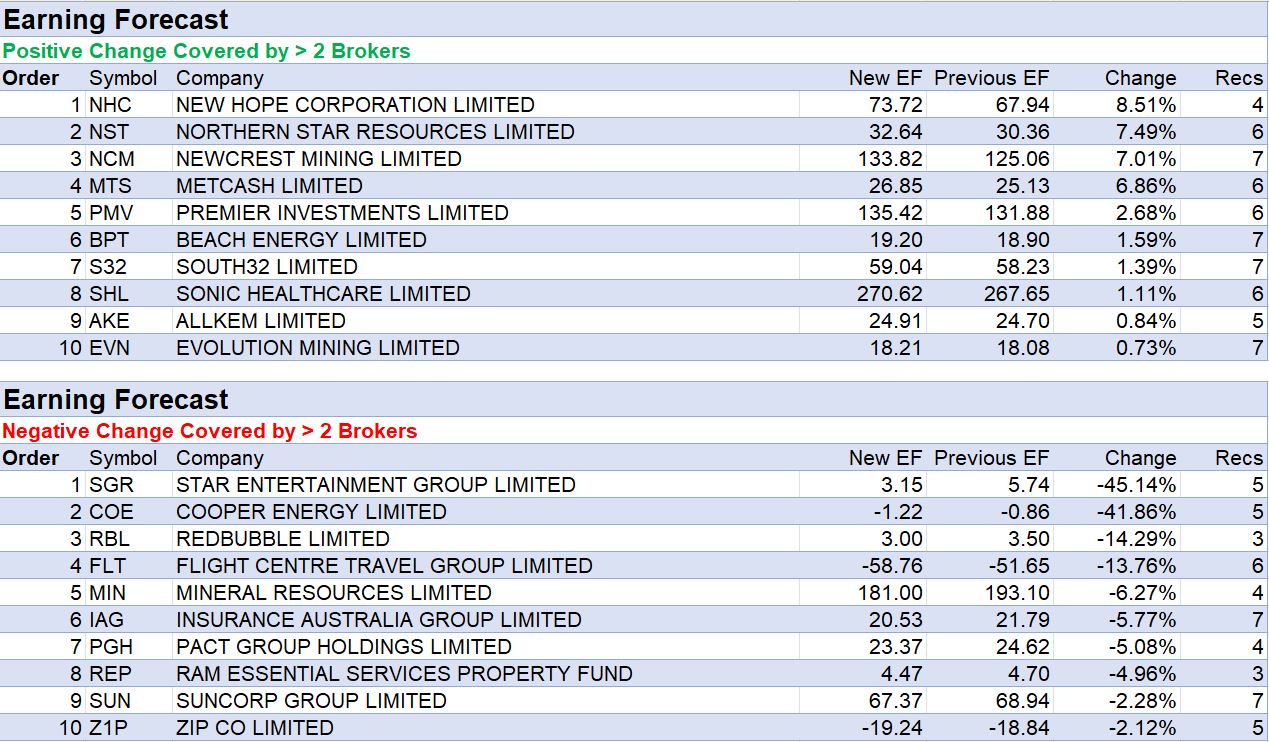Select the METCASH LIMITED cell
Viewport: 1269px width, 742px height.
[x=269, y=186]
